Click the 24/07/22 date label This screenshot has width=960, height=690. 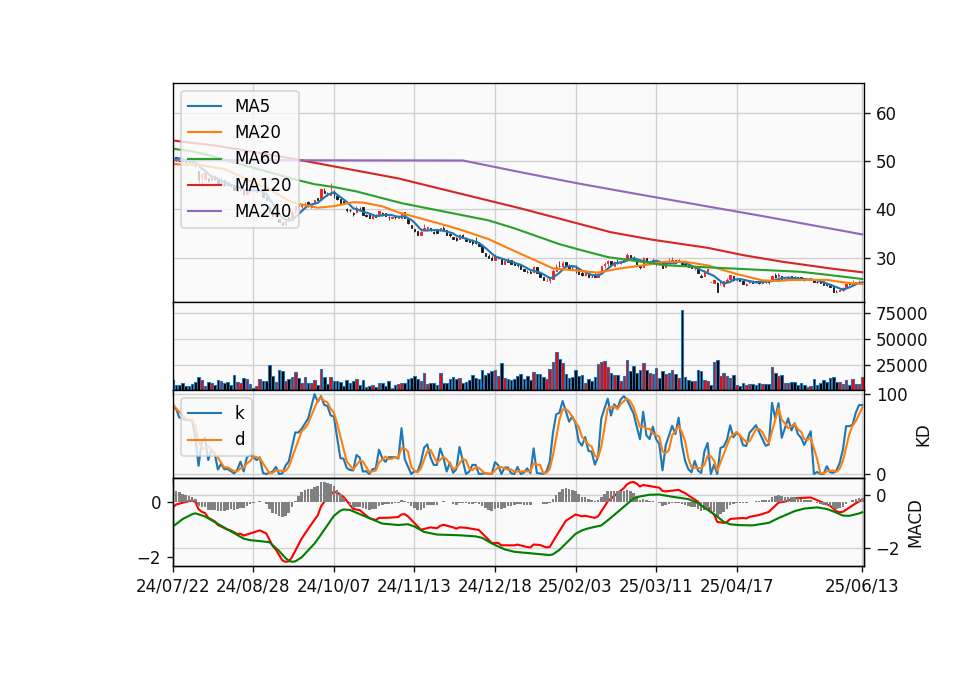point(173,586)
